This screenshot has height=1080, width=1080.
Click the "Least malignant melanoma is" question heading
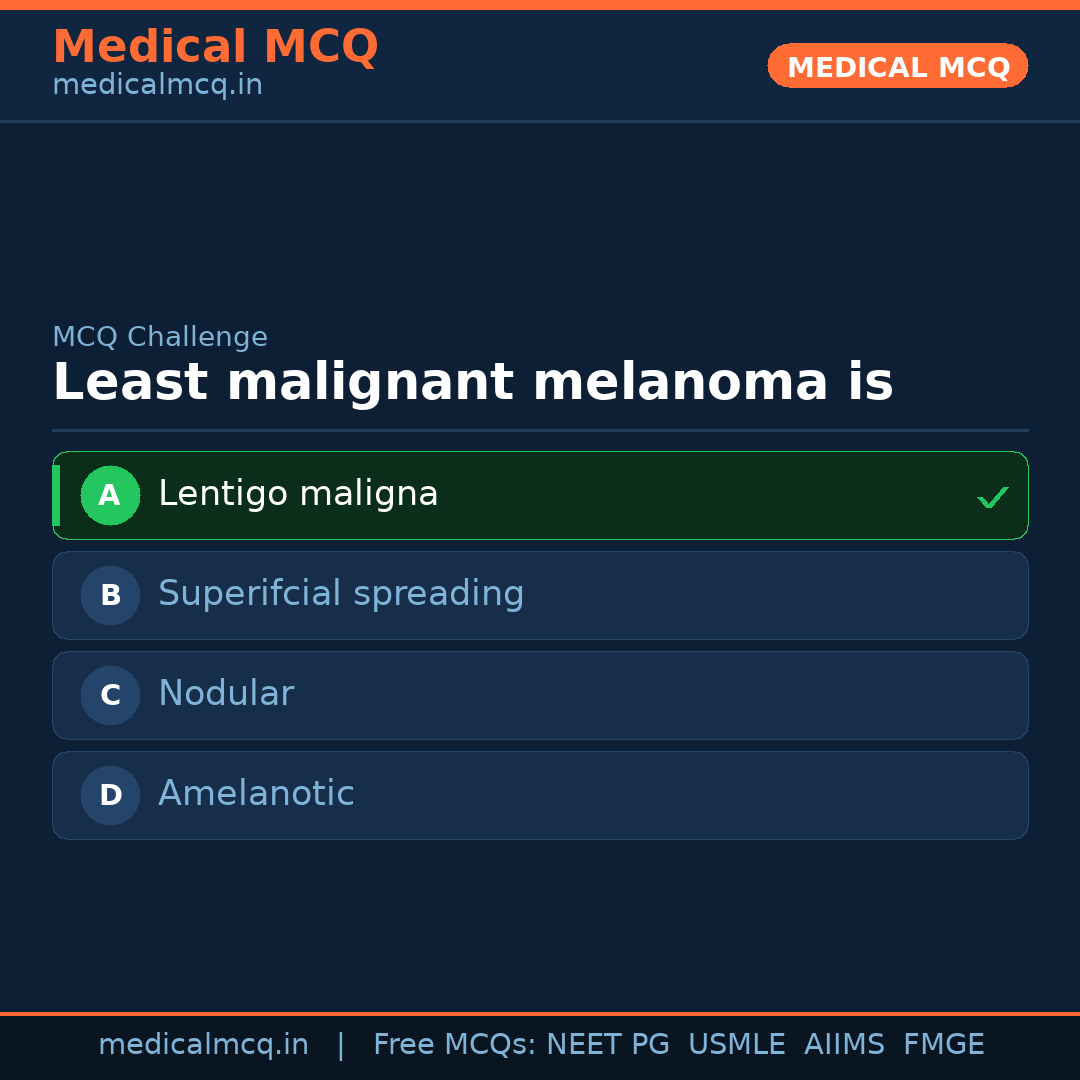tap(472, 383)
